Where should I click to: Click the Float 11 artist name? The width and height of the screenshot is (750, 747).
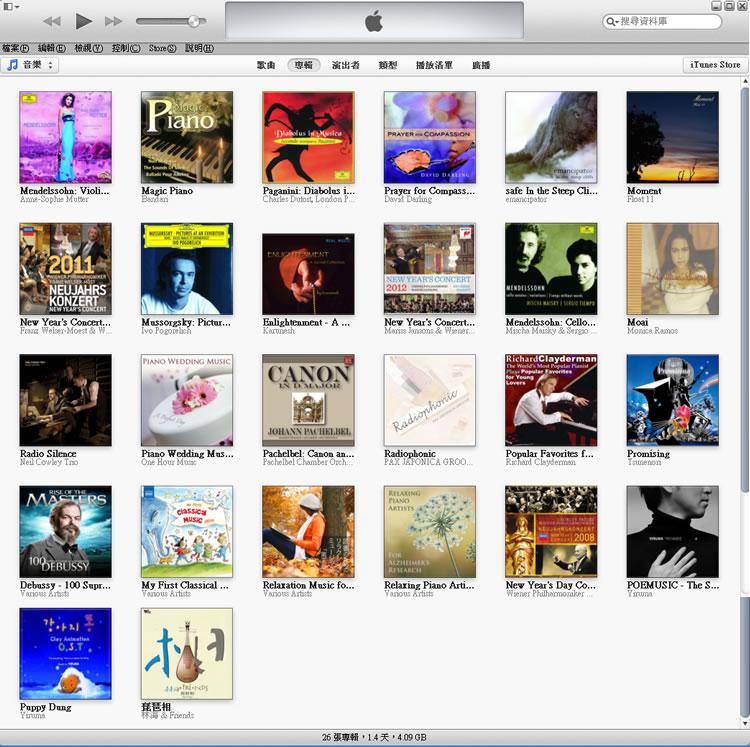click(x=640, y=199)
